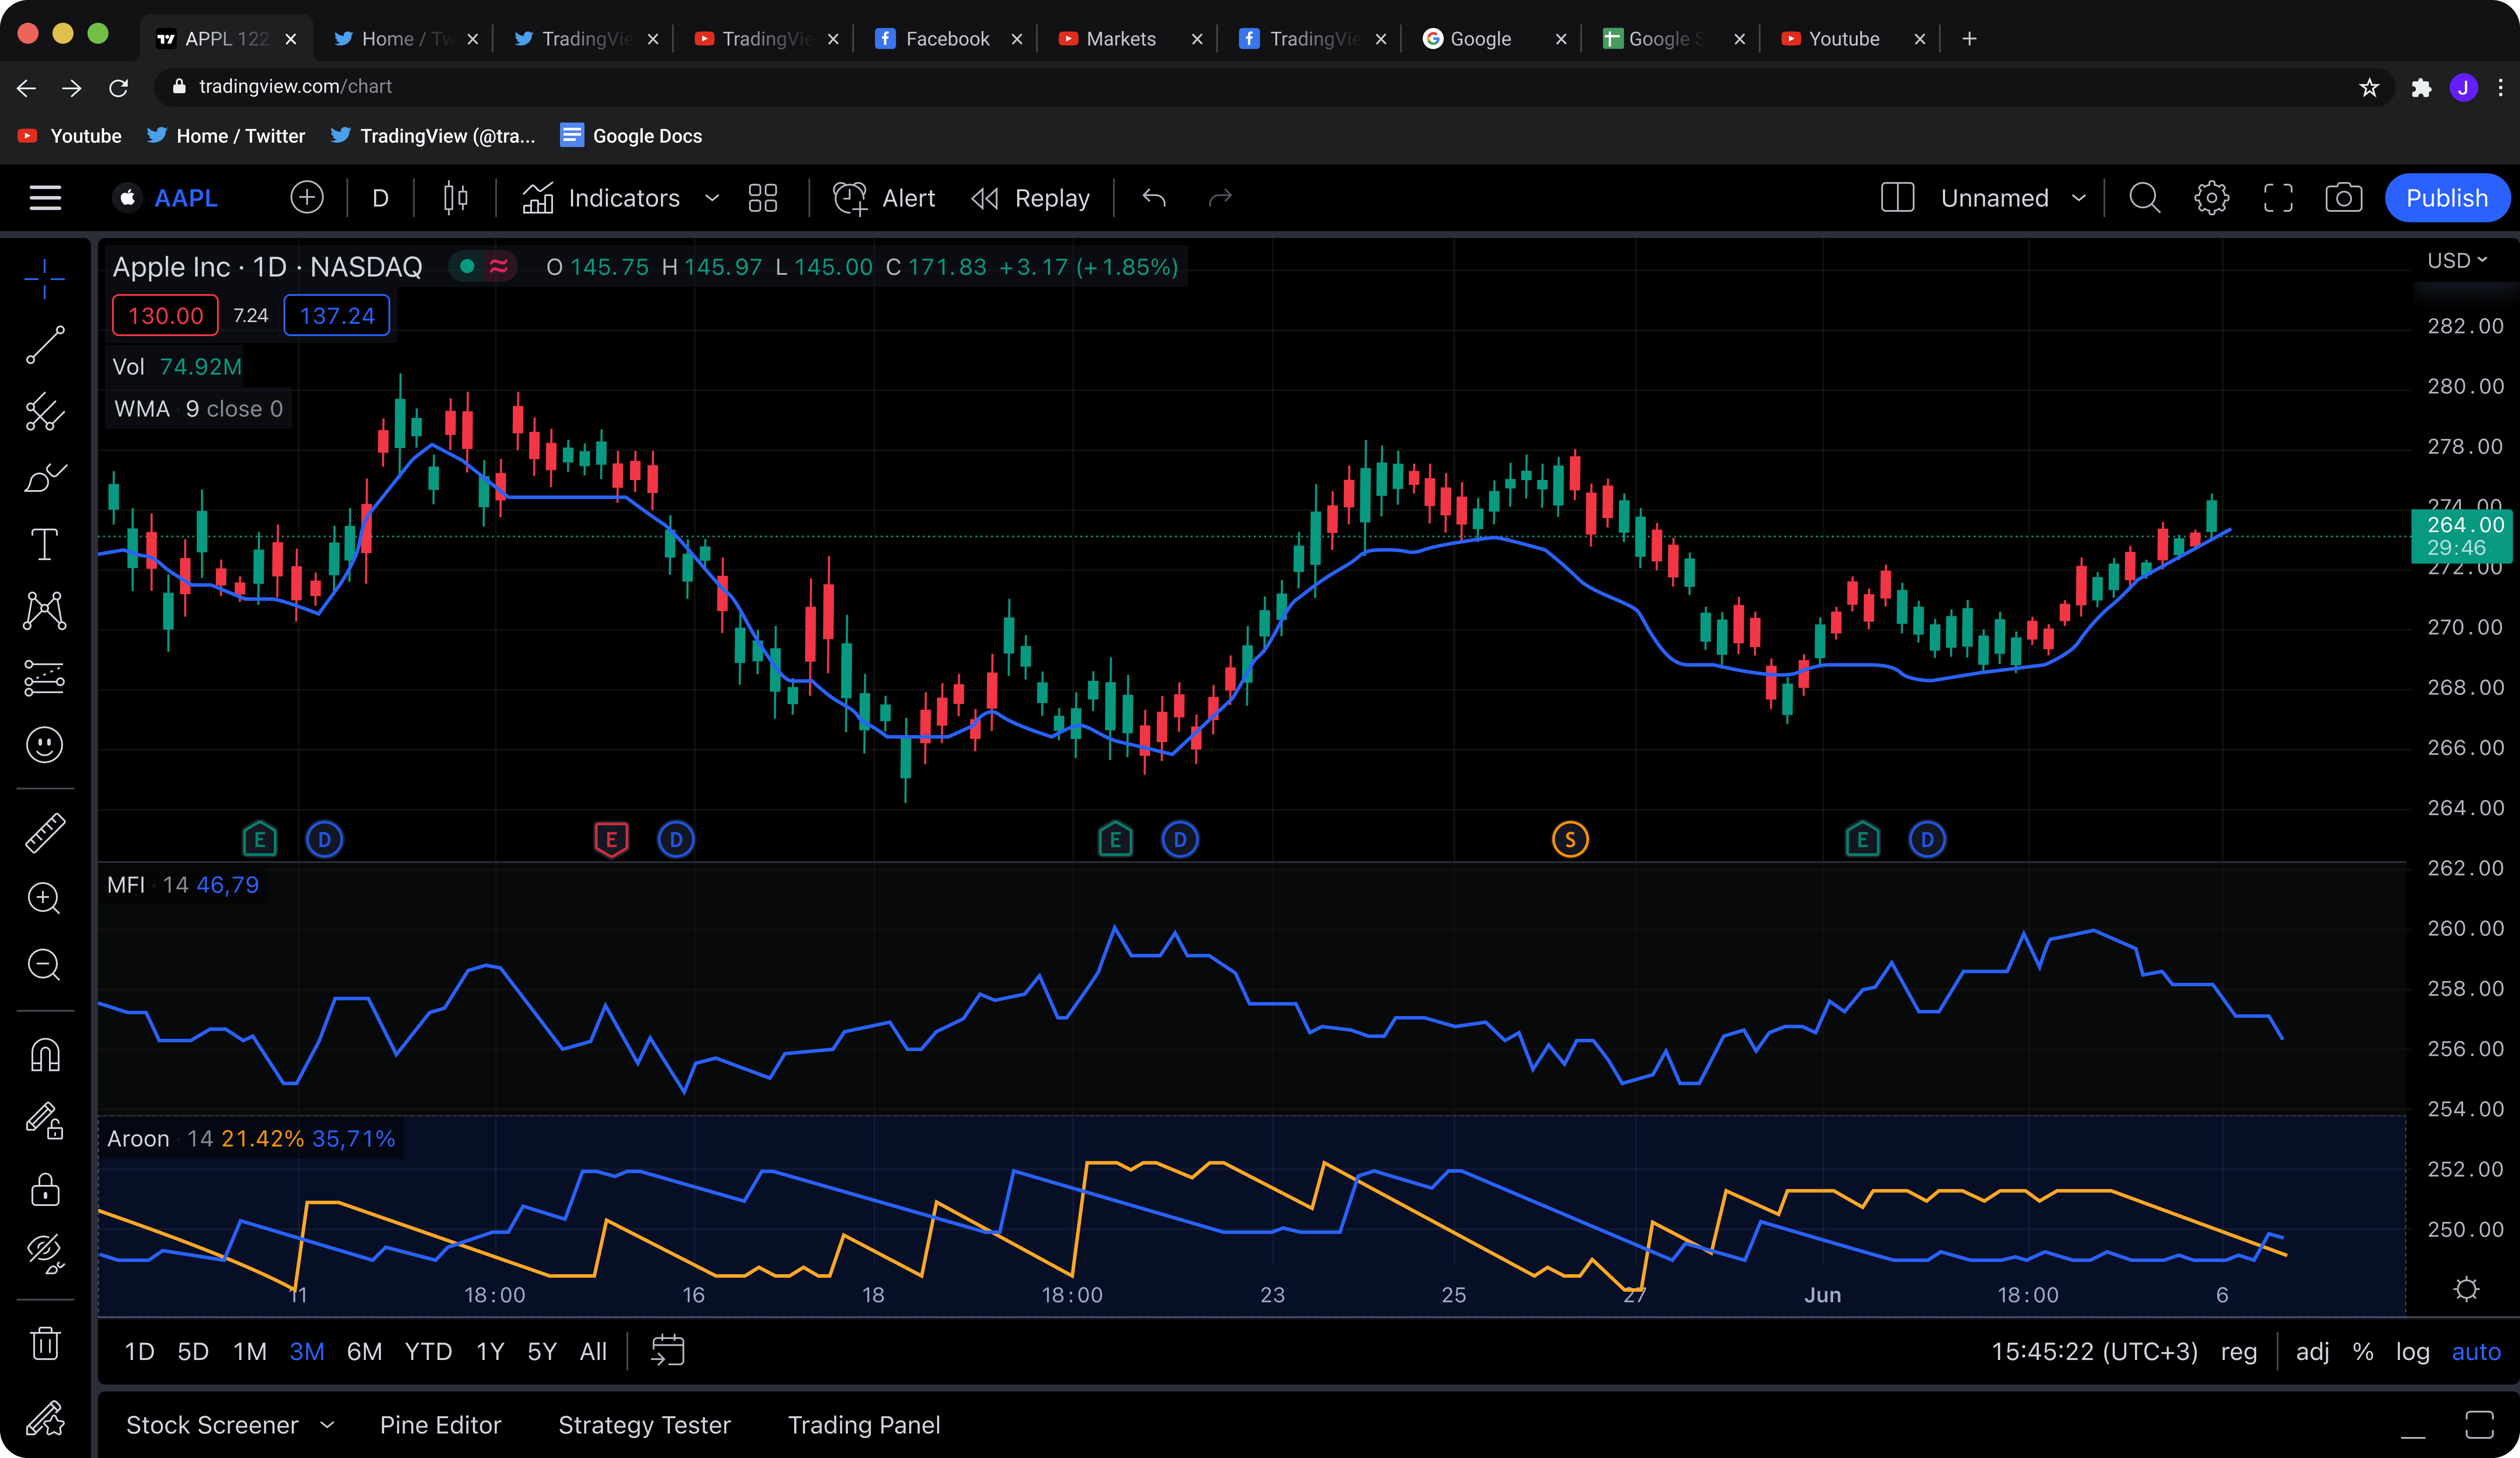Select the measure ruler tool
The height and width of the screenshot is (1458, 2520).
[x=45, y=832]
